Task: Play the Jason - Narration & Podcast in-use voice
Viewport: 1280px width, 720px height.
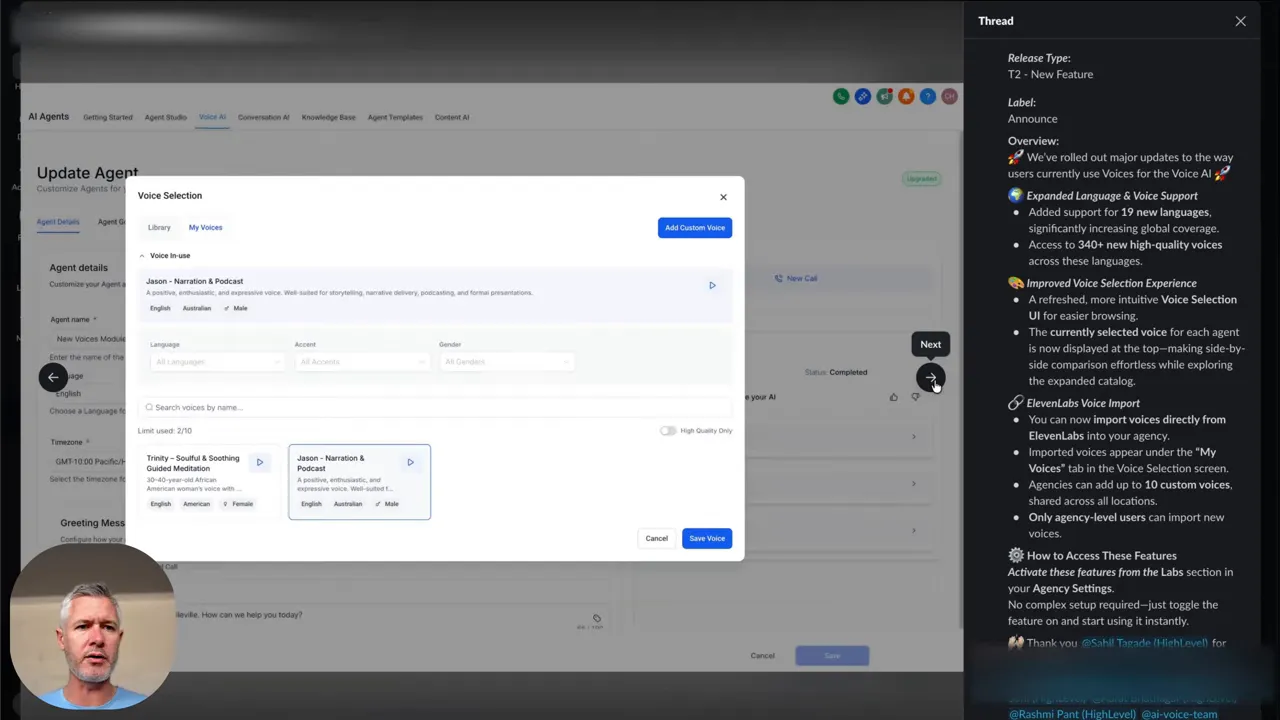Action: pos(712,285)
